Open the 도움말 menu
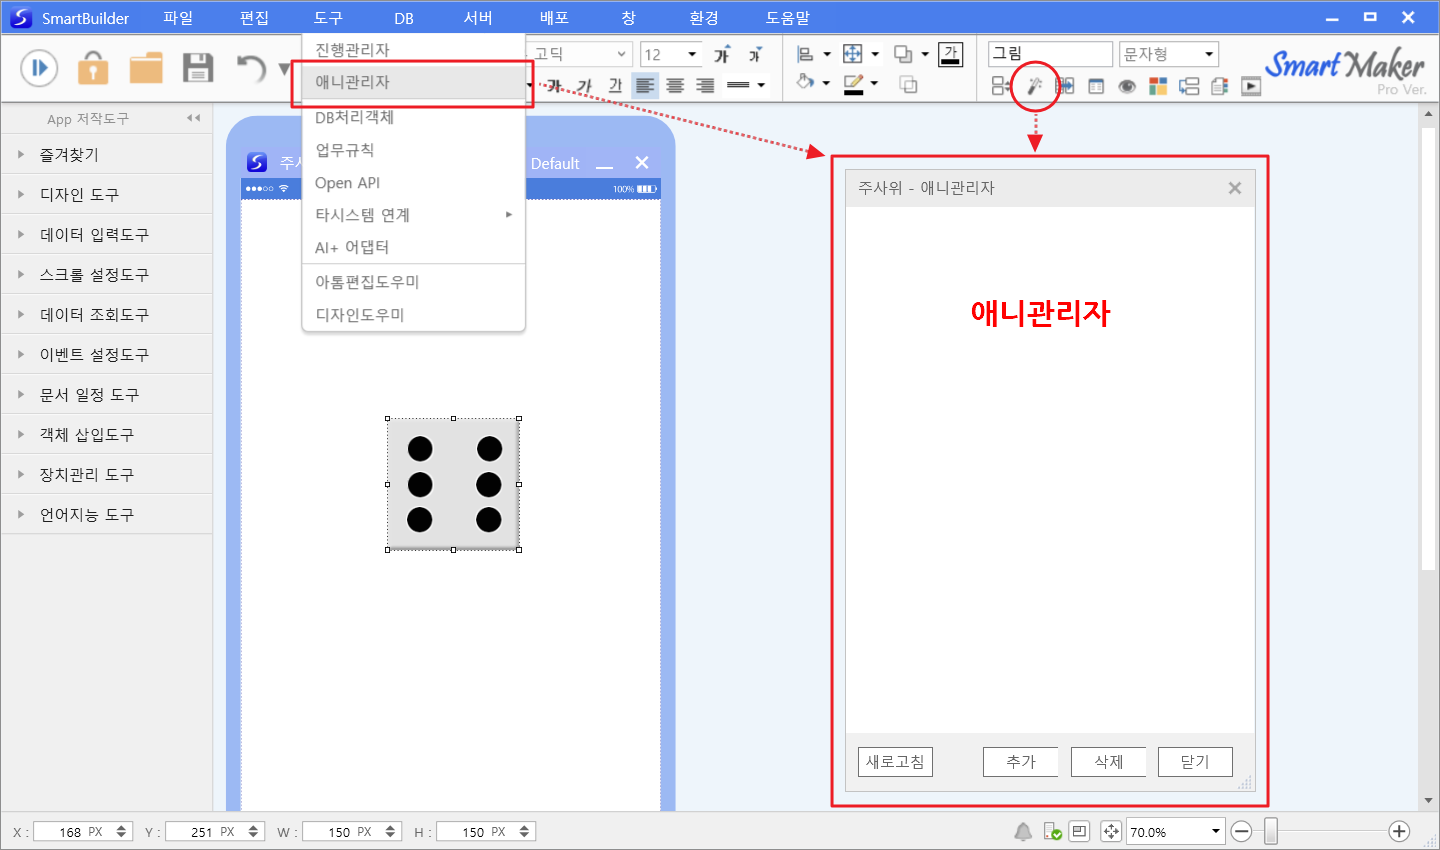Screen dimensions: 1440x850 click(788, 18)
